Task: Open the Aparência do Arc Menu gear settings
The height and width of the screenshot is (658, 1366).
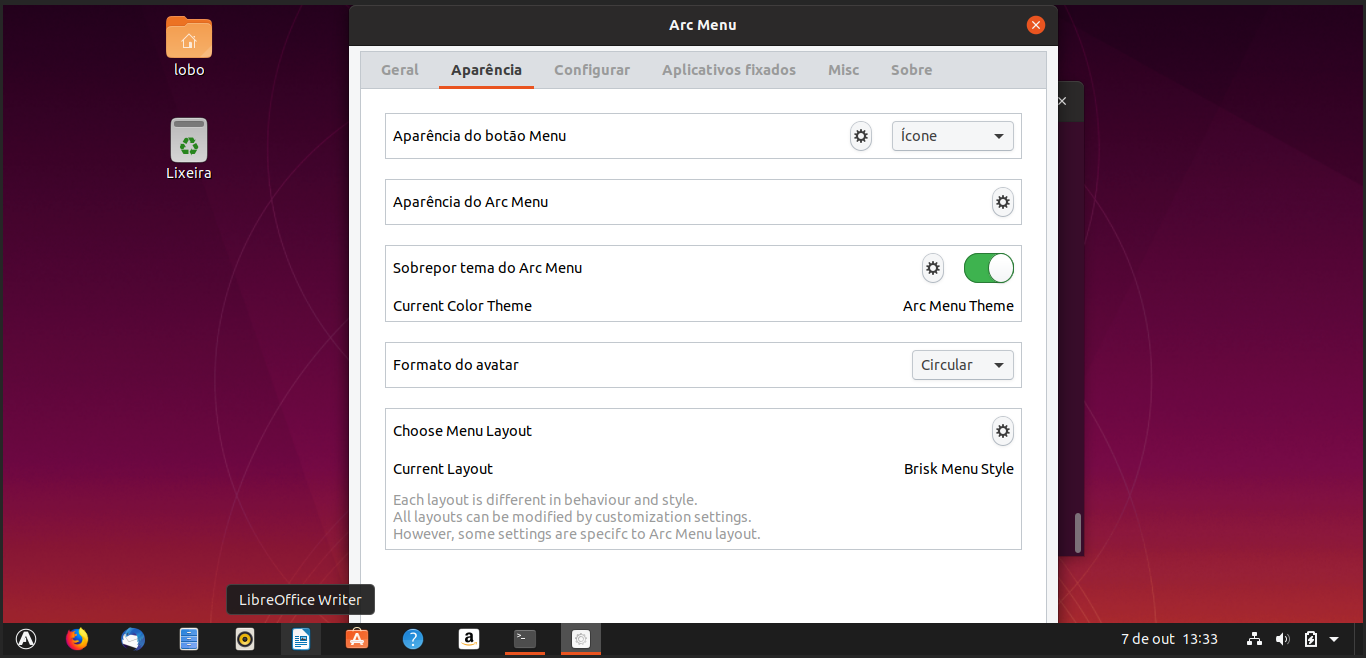Action: (1003, 202)
